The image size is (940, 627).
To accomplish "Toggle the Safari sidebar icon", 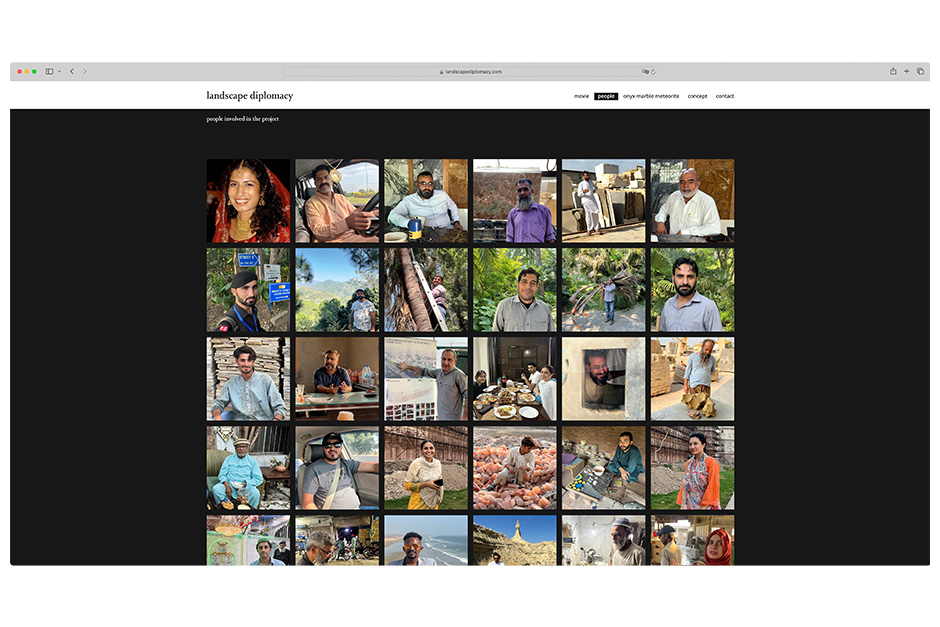I will (49, 71).
